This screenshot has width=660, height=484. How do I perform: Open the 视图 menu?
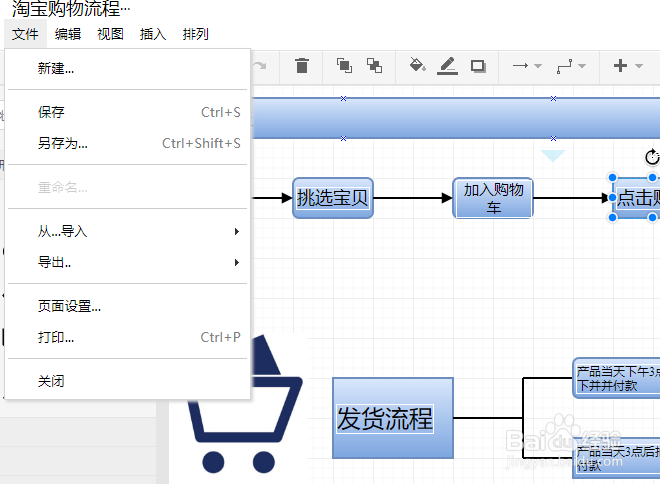click(x=110, y=34)
